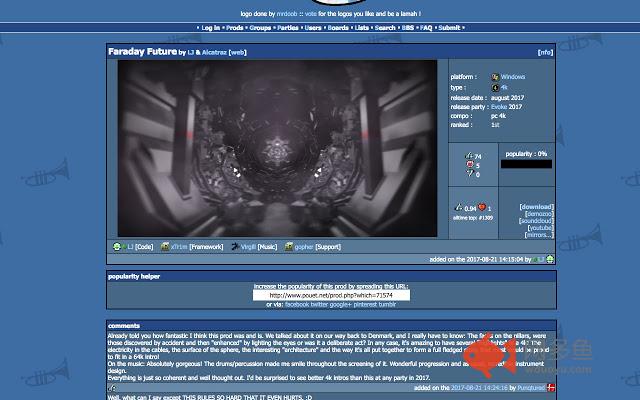Open the BBS menu item
The image size is (640, 400).
408,28
